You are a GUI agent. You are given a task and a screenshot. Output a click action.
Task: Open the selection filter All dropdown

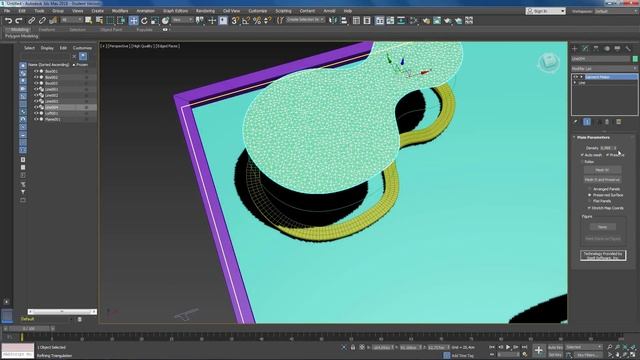[71, 20]
